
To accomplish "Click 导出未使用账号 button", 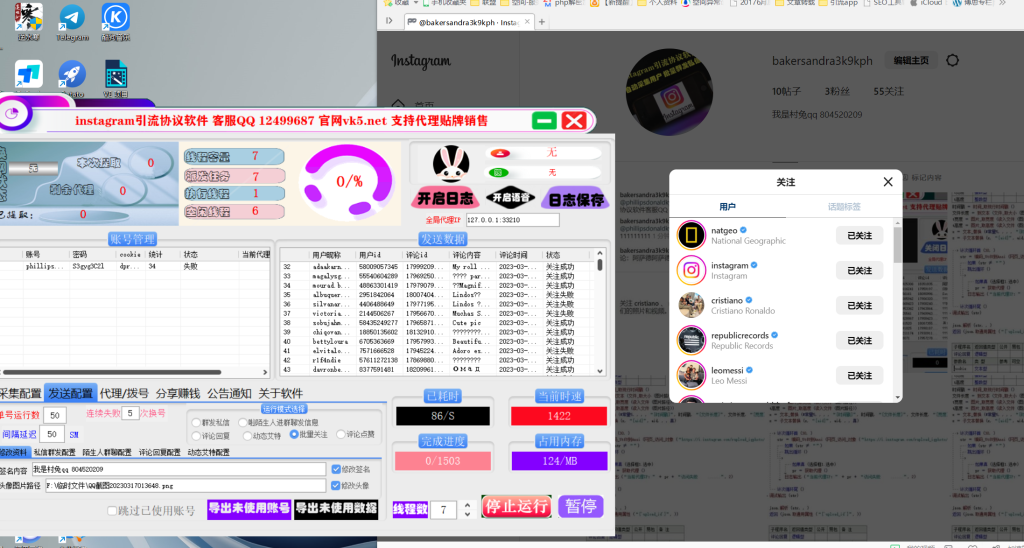I will (x=248, y=508).
